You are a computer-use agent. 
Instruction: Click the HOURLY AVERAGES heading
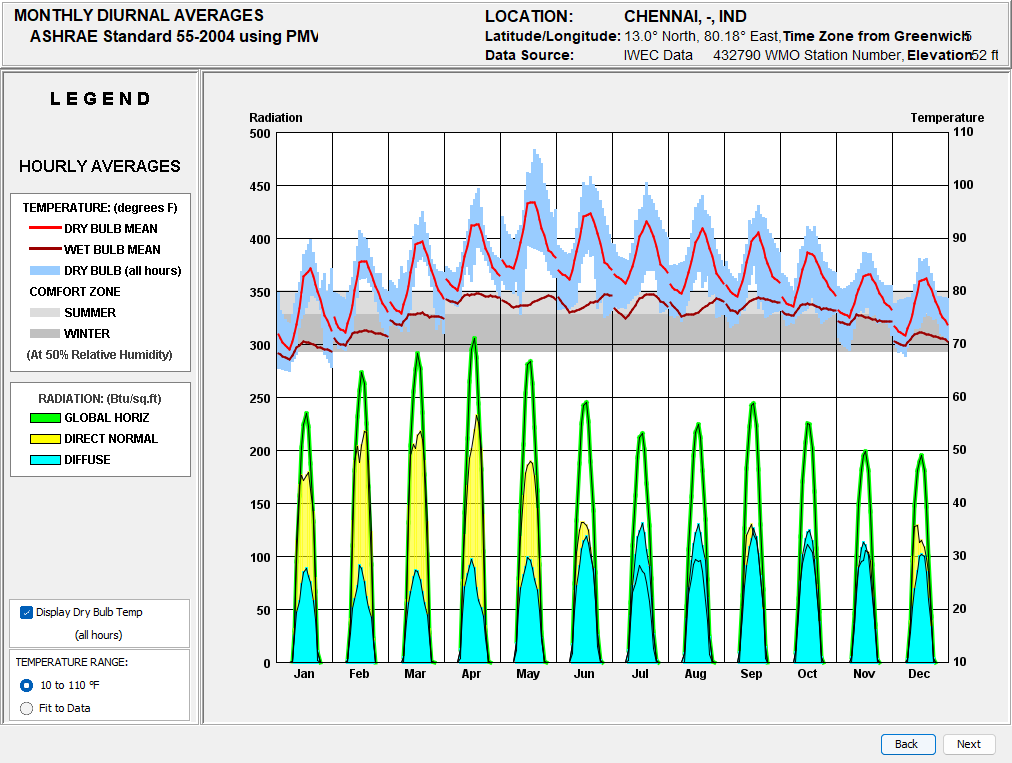click(x=99, y=167)
